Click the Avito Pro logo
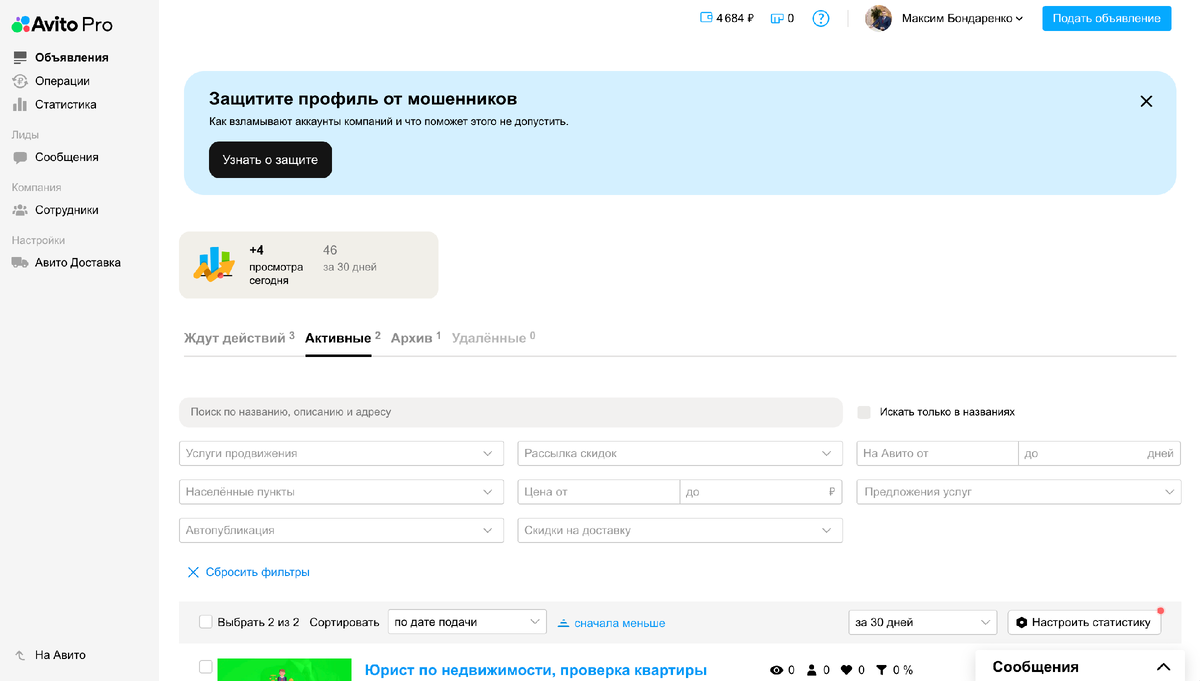 point(62,24)
